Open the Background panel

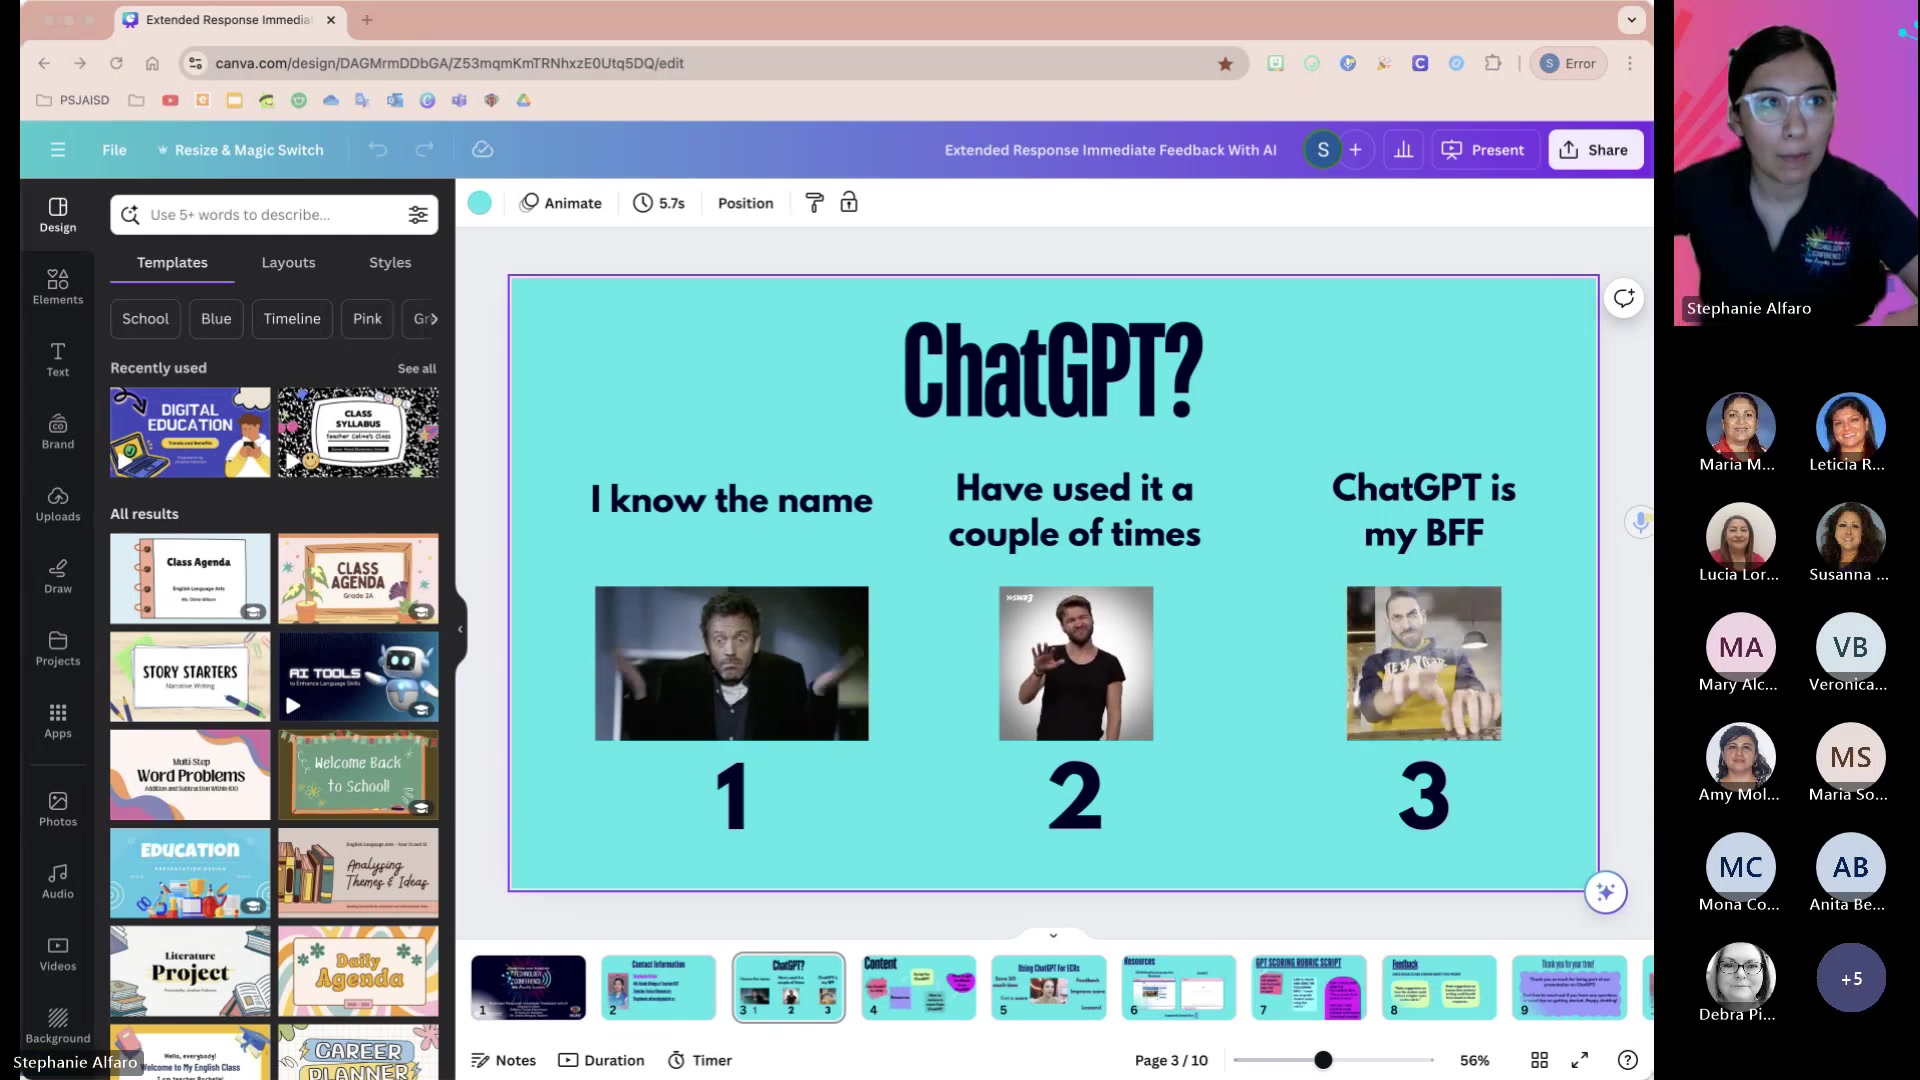coord(58,1025)
